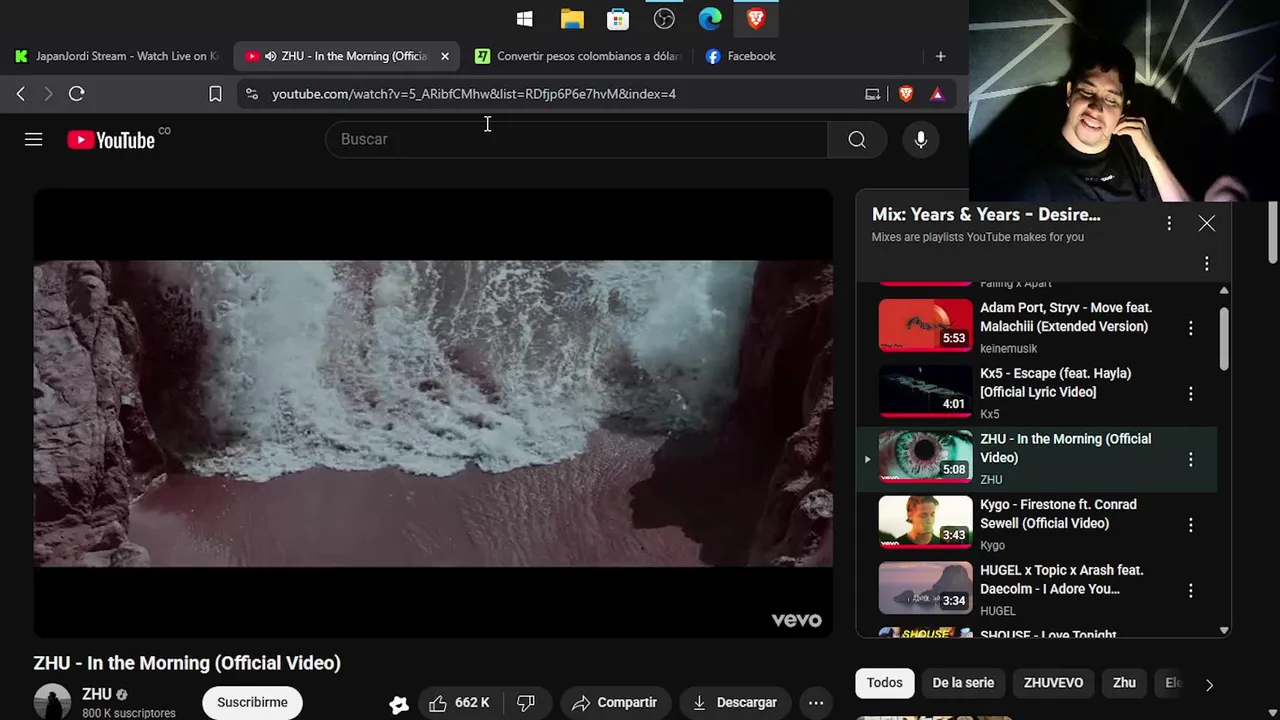Click the page vertical scrollbar

coord(1273,231)
